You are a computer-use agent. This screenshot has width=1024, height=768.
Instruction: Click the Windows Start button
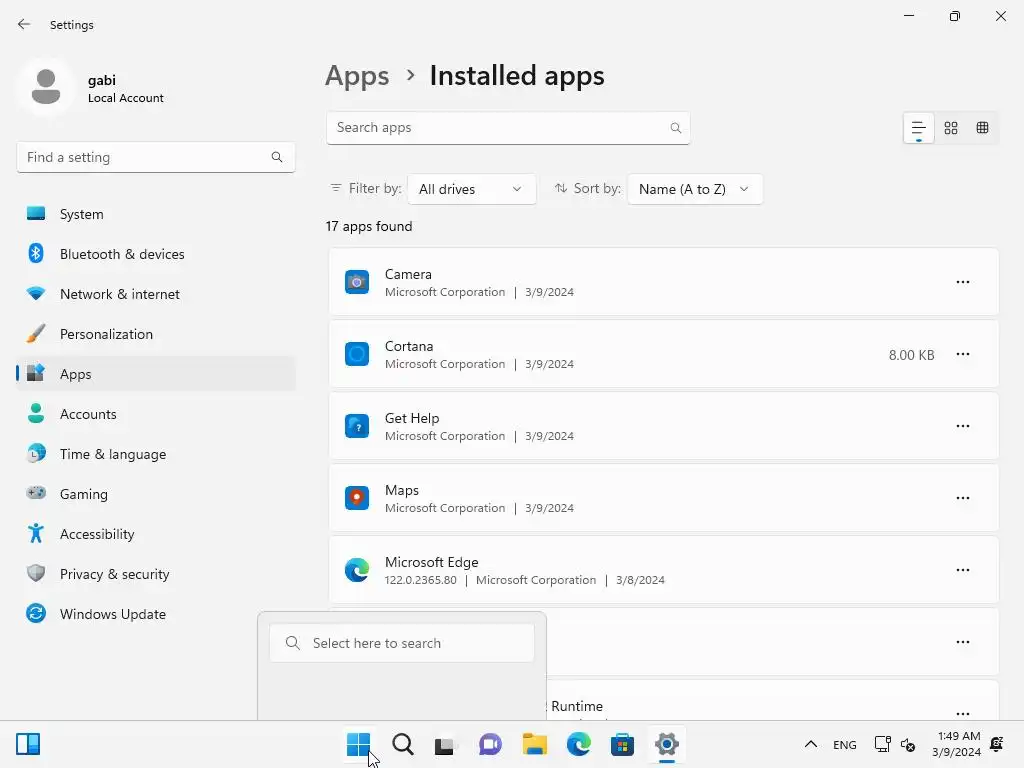click(359, 744)
